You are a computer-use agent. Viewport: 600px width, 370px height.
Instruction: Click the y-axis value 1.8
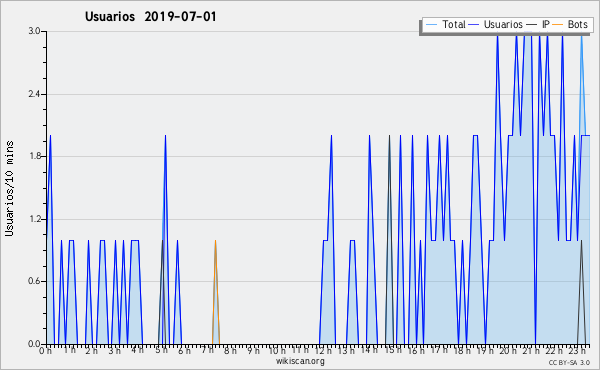point(34,156)
